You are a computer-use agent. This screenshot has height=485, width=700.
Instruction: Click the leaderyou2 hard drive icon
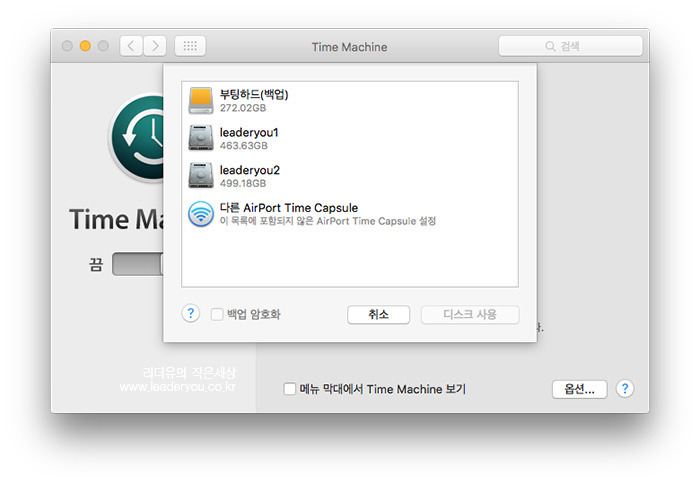tap(200, 175)
